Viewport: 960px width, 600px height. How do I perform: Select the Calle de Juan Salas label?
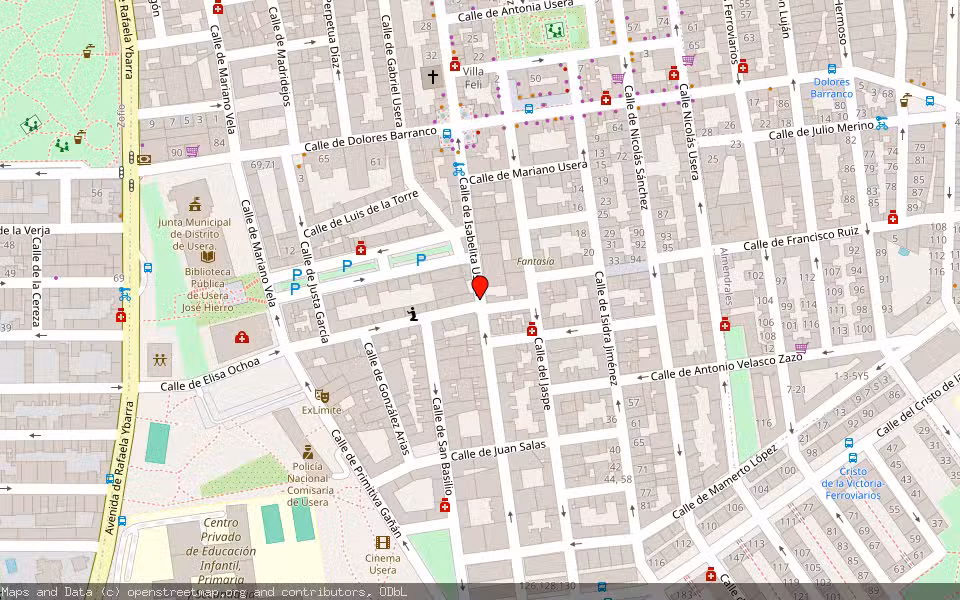point(498,451)
